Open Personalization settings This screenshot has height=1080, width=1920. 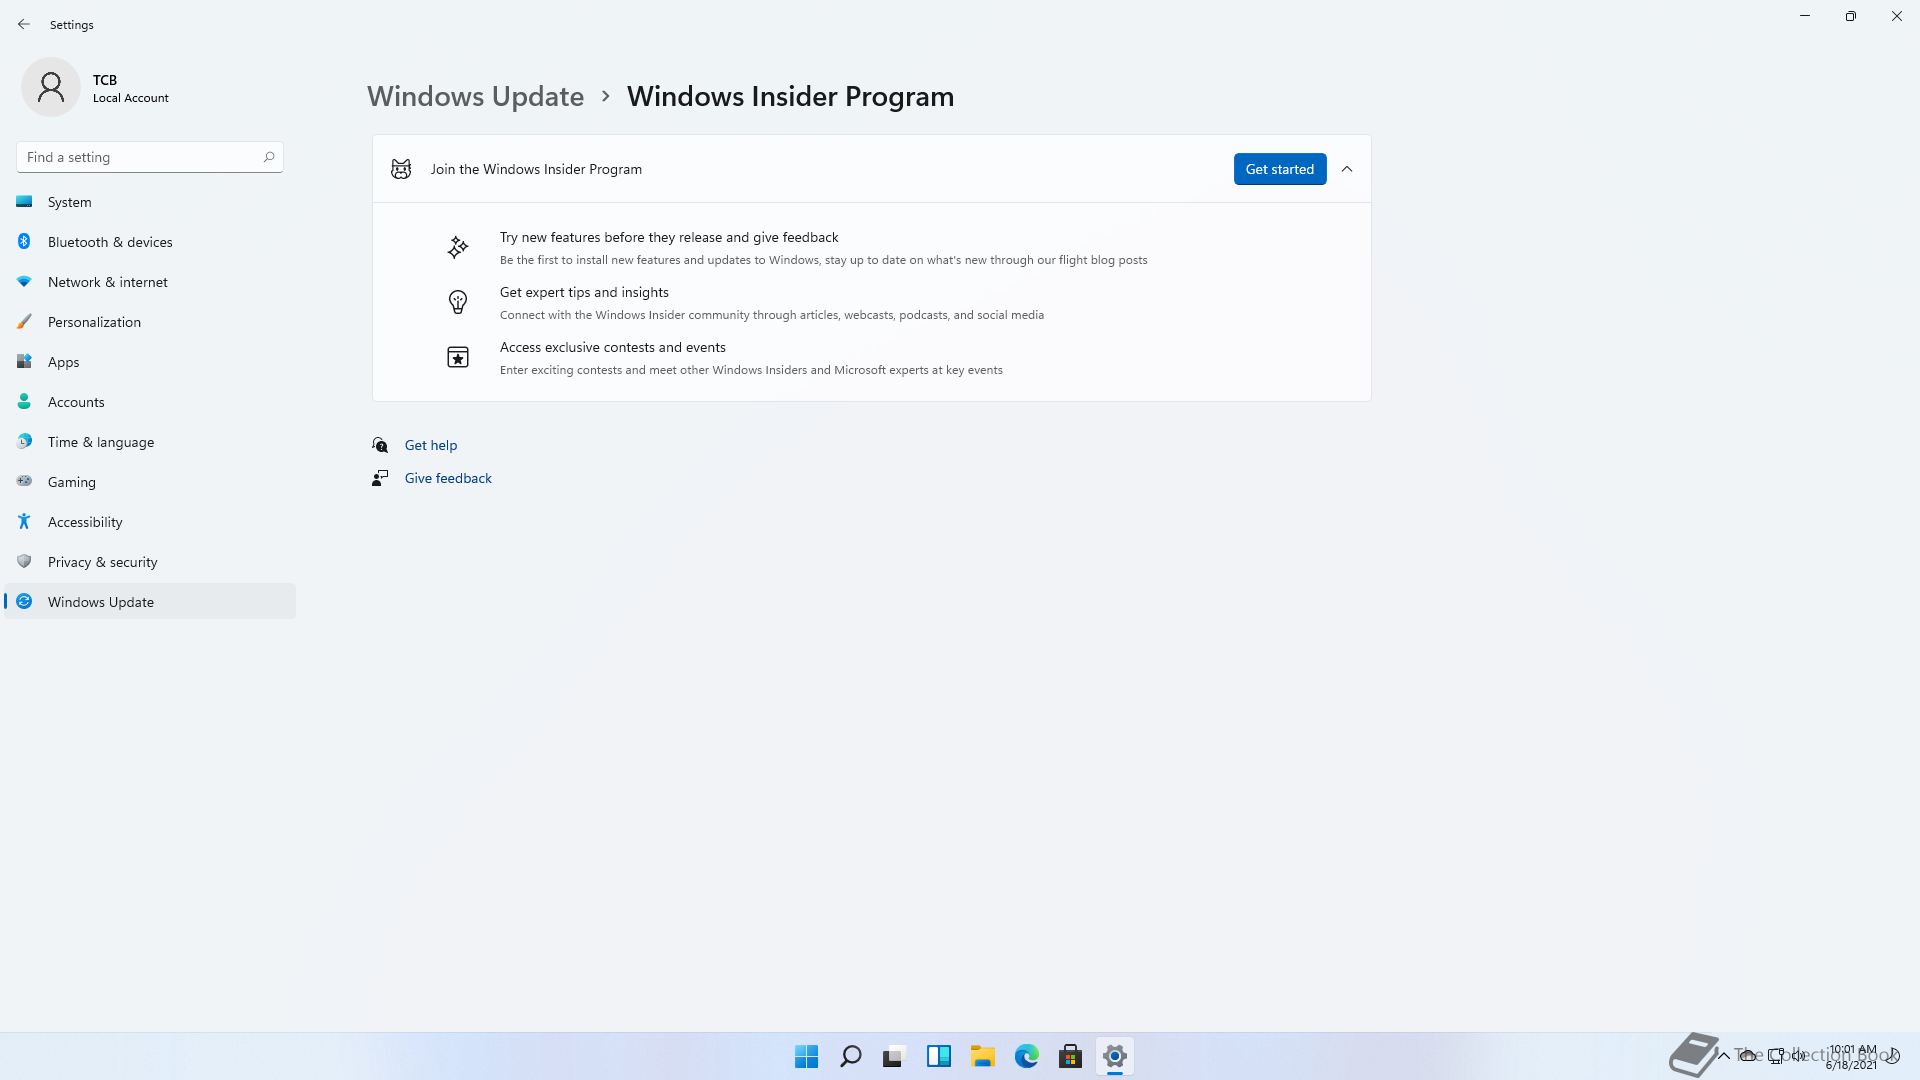(x=150, y=322)
